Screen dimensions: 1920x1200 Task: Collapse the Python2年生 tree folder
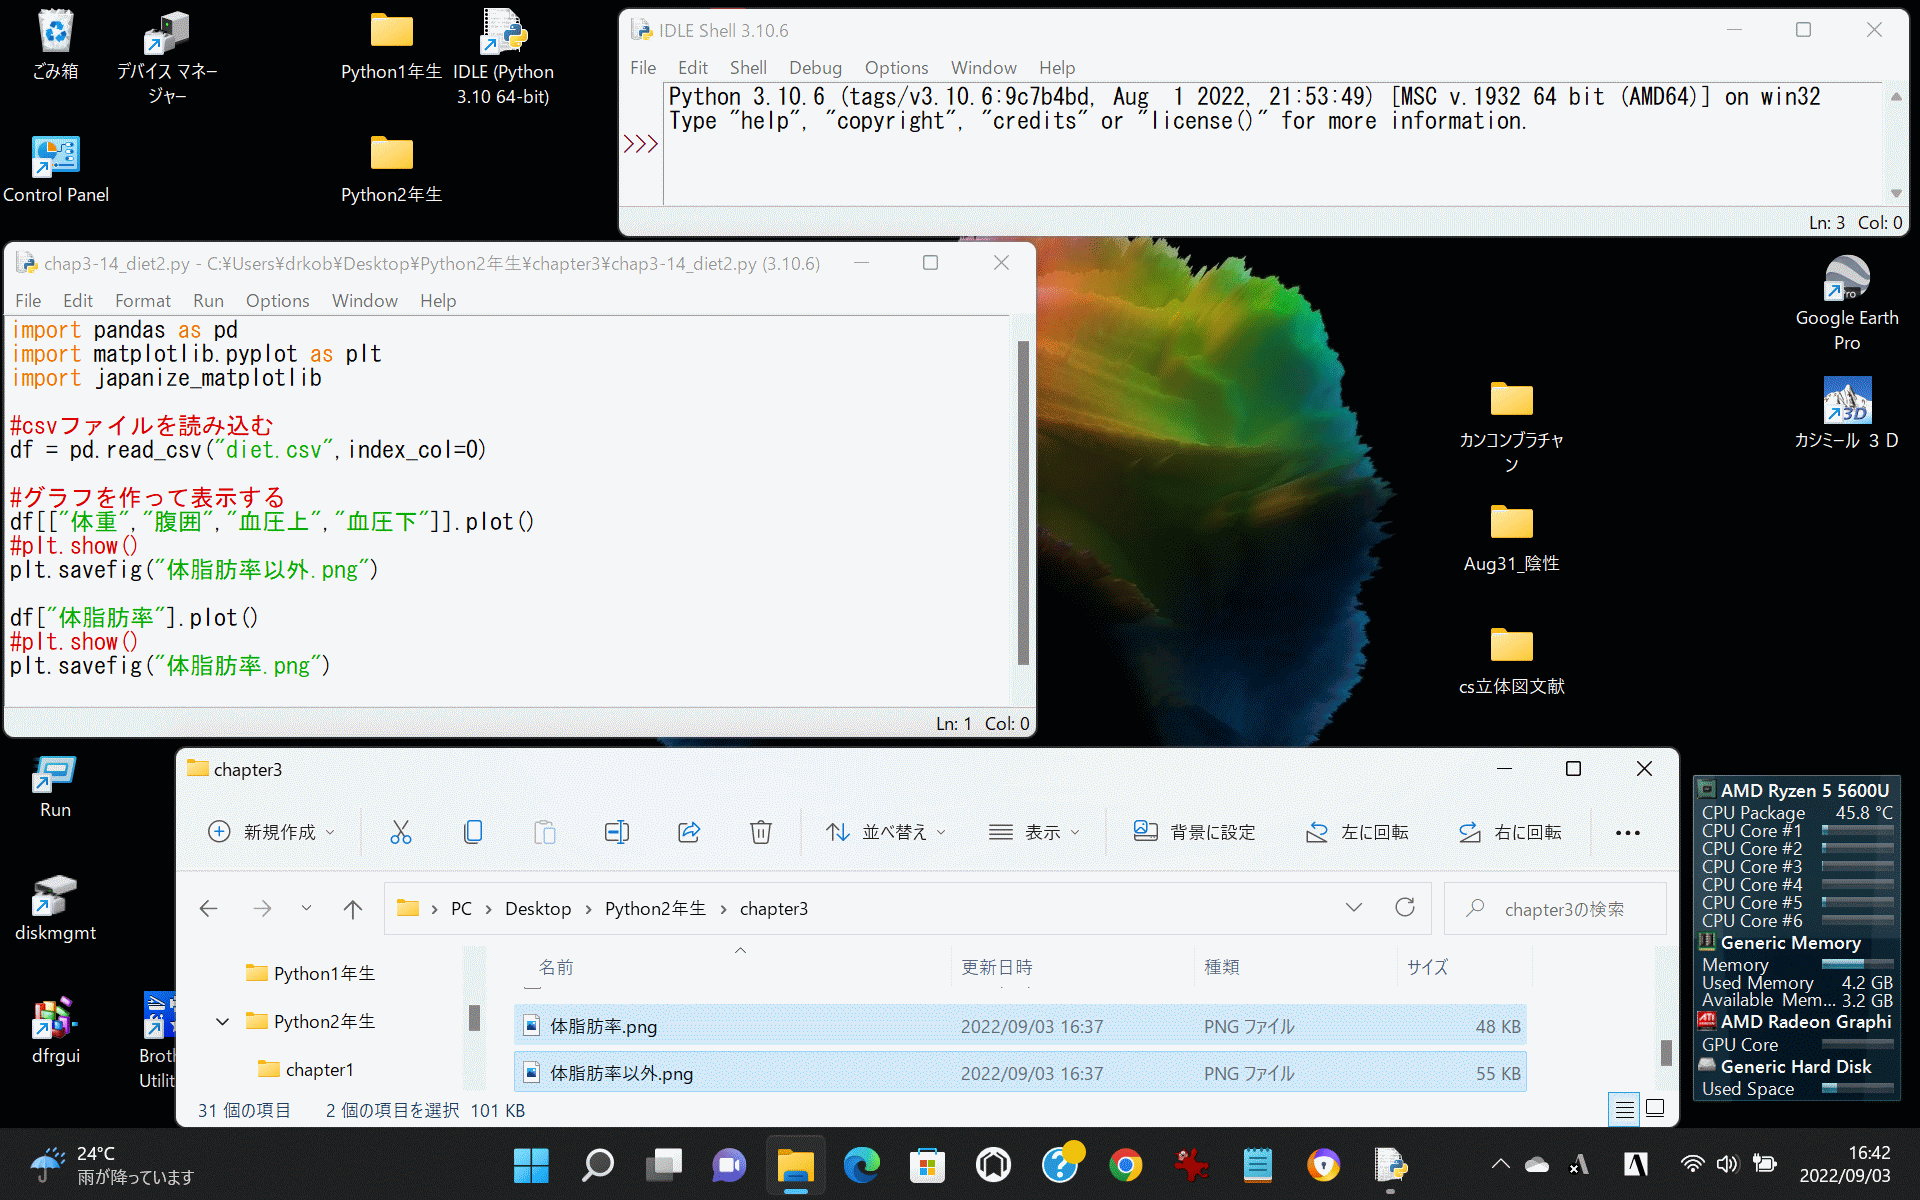coord(222,1021)
